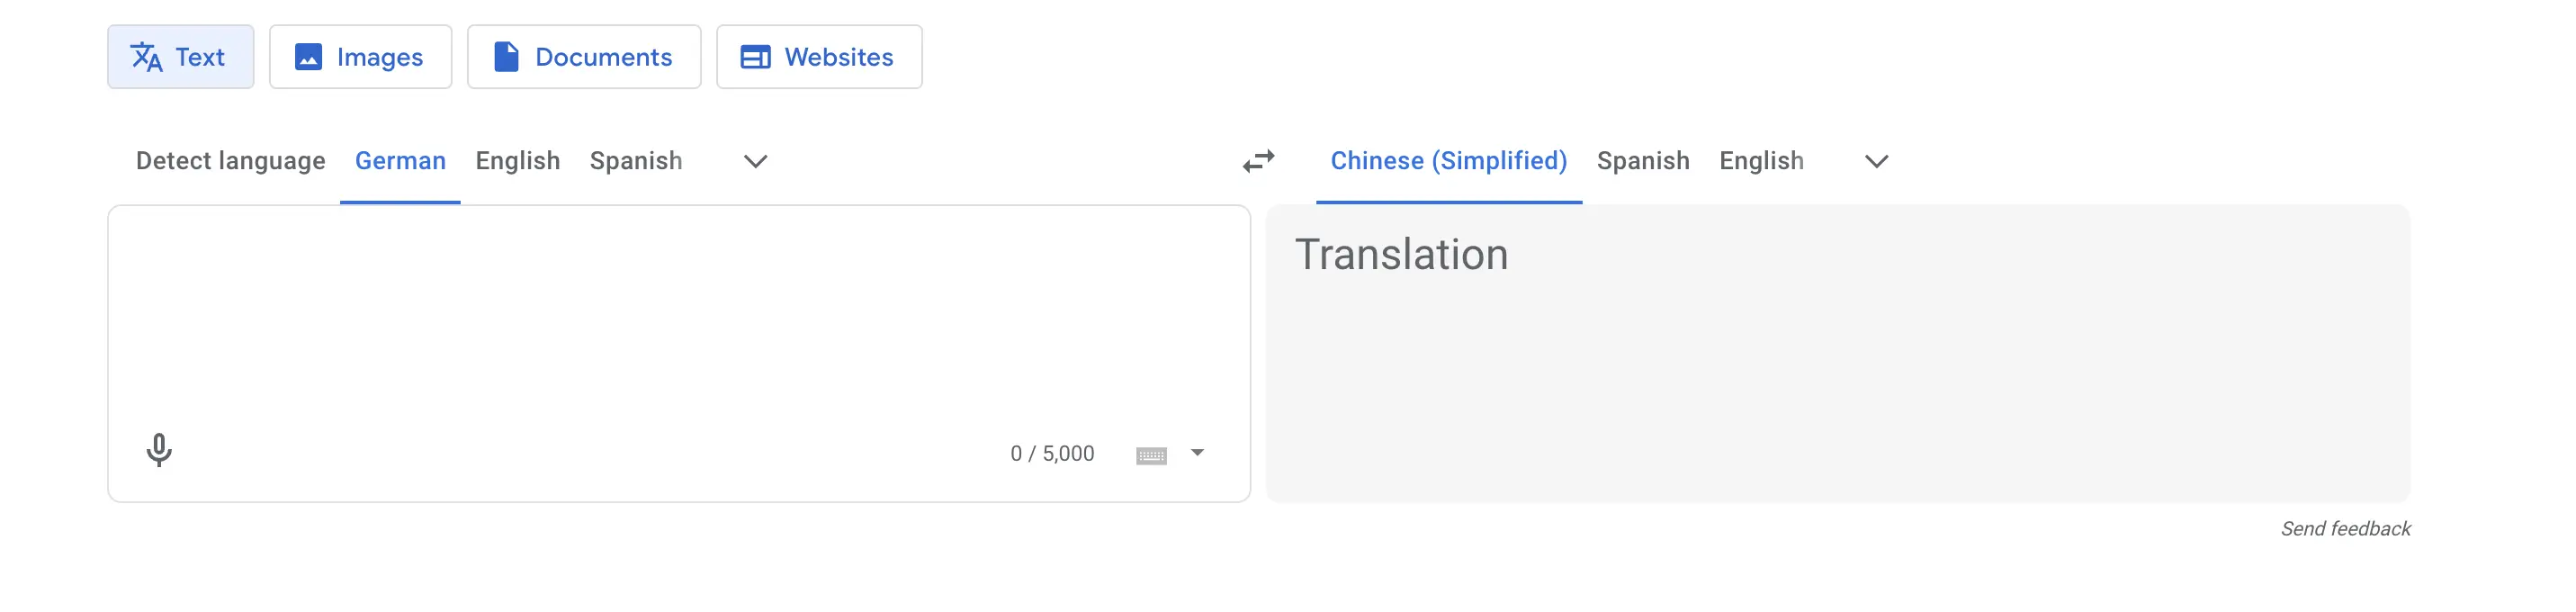The height and width of the screenshot is (612, 2576).
Task: Toggle source language to English
Action: [517, 160]
